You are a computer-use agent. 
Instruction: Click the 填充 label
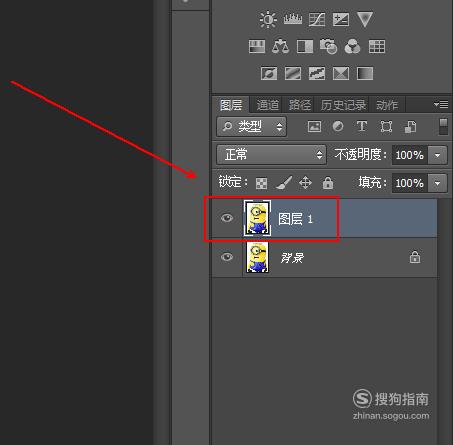point(373,183)
